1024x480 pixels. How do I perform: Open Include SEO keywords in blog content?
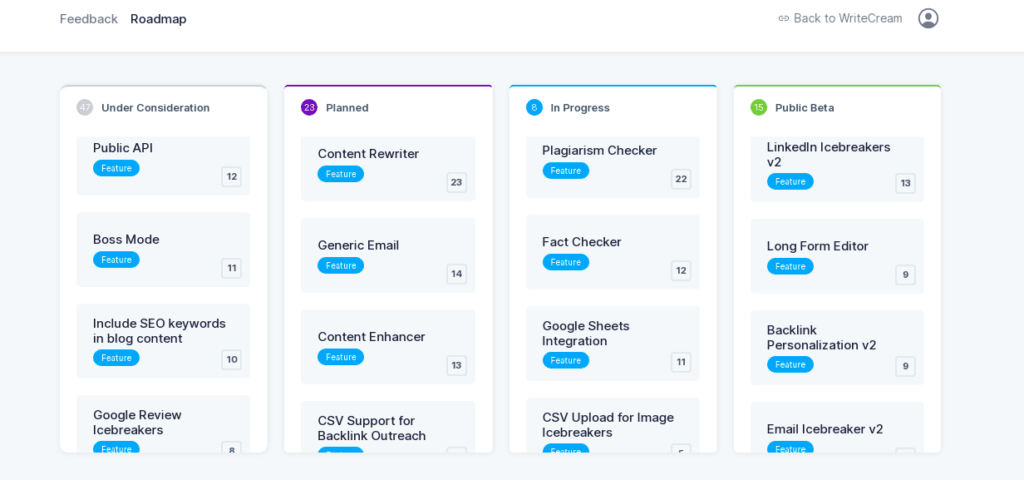[x=163, y=341]
